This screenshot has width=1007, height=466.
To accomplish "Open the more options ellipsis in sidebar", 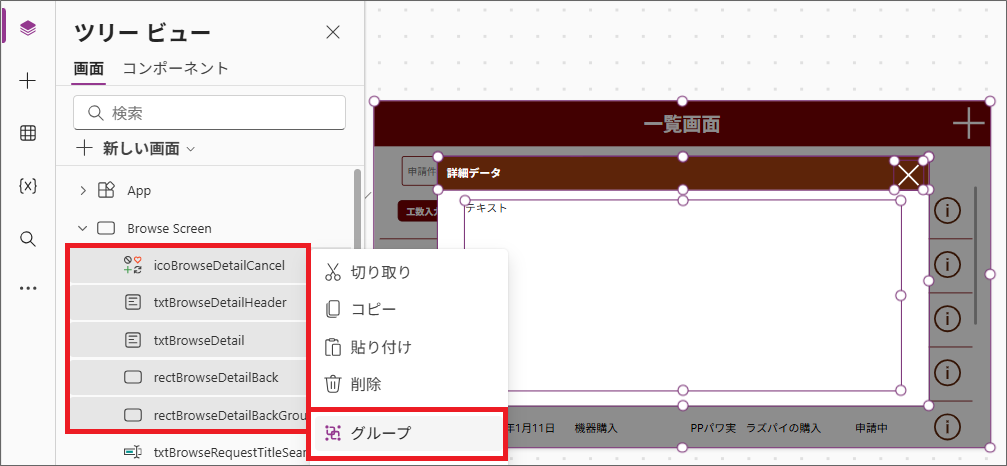I will (x=28, y=289).
